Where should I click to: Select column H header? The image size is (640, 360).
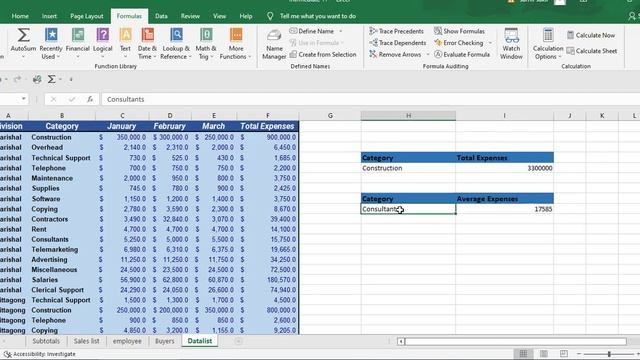pyautogui.click(x=408, y=116)
